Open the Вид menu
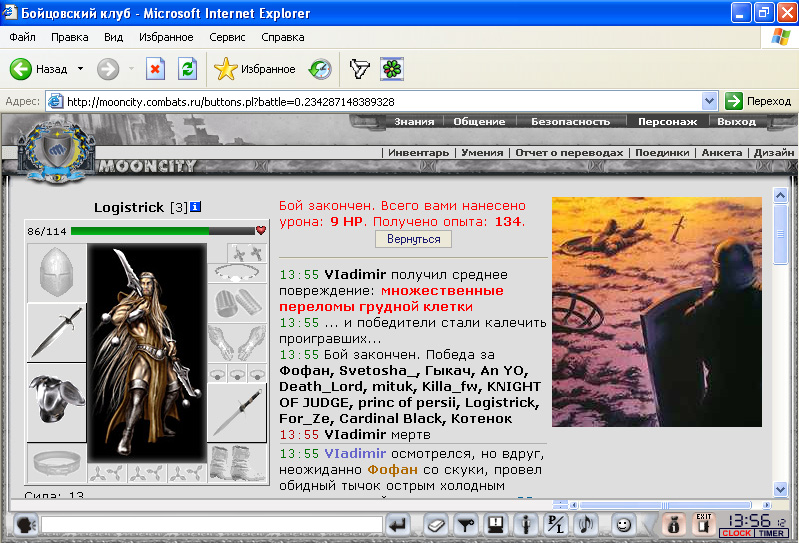This screenshot has height=543, width=799. [x=114, y=37]
